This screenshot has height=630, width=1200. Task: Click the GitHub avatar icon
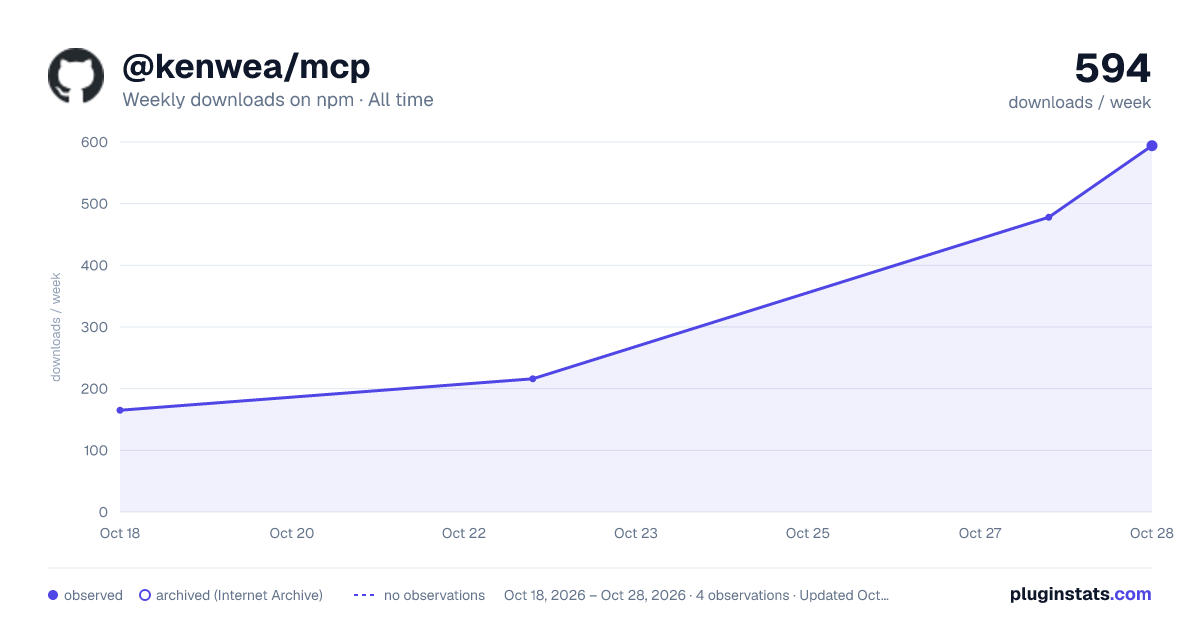(x=76, y=76)
